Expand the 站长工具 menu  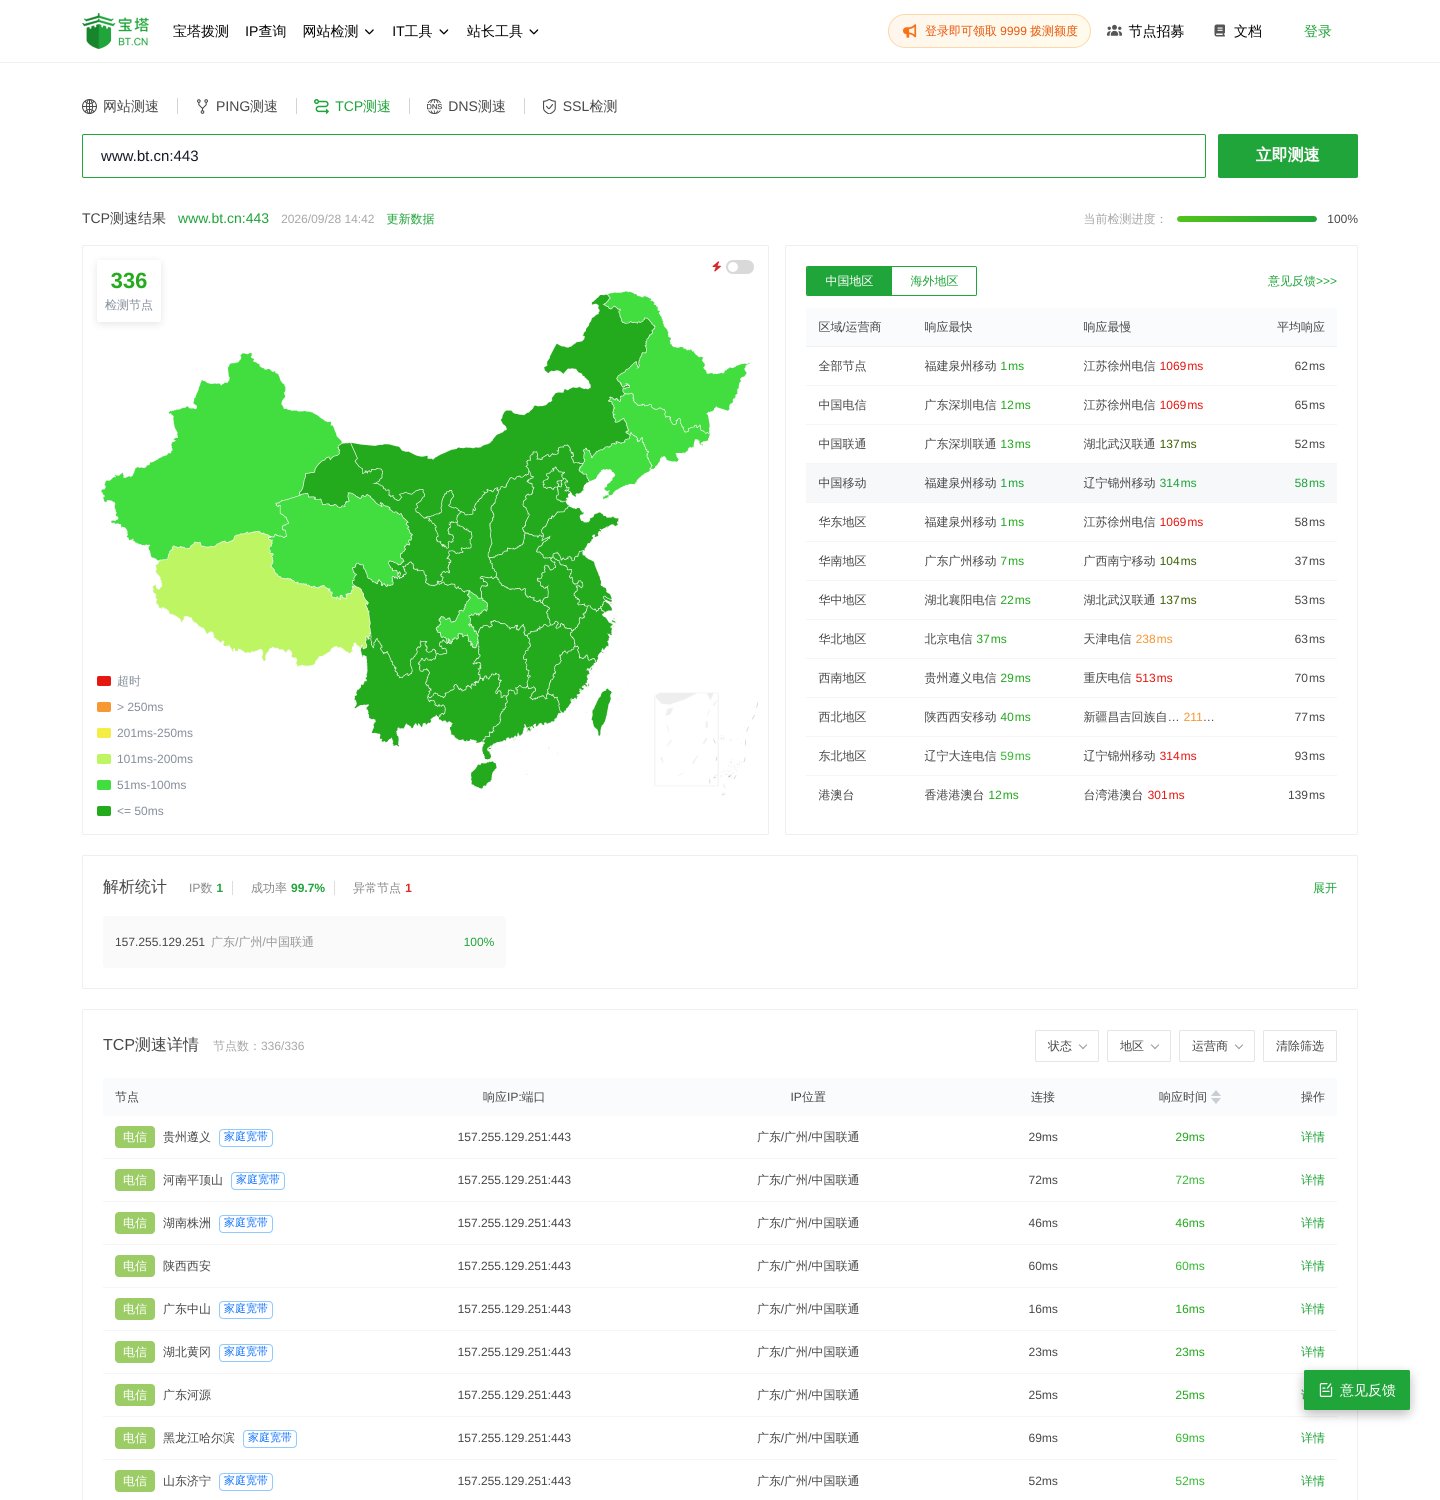503,32
